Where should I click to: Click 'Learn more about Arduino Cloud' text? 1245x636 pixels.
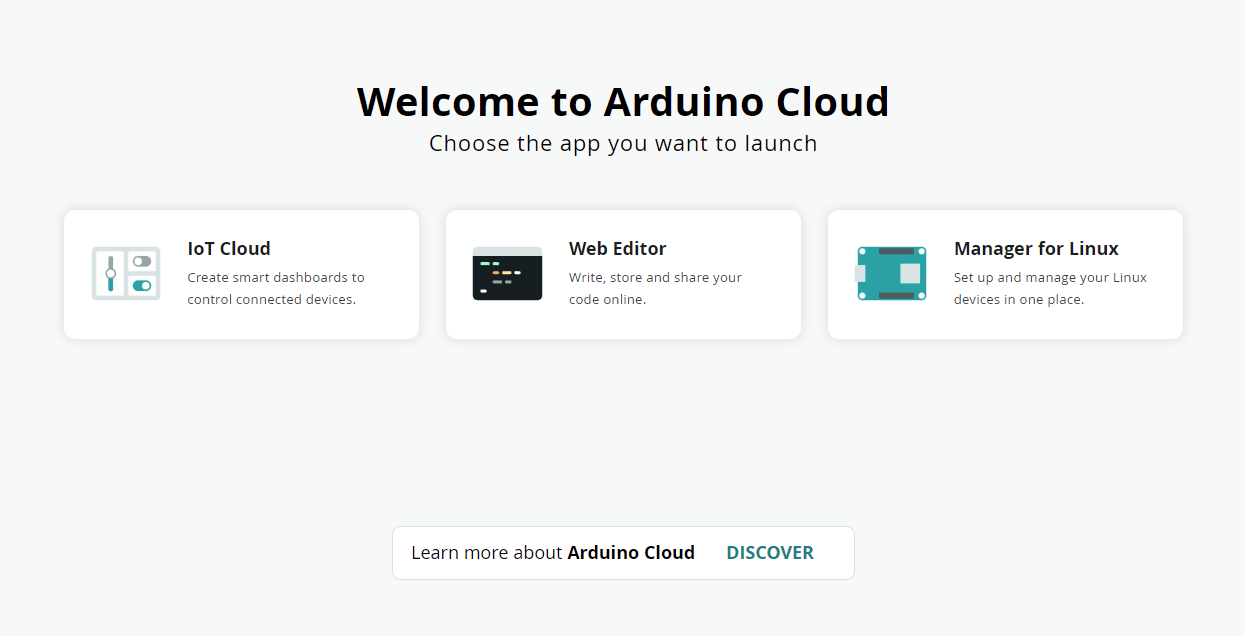tap(553, 553)
